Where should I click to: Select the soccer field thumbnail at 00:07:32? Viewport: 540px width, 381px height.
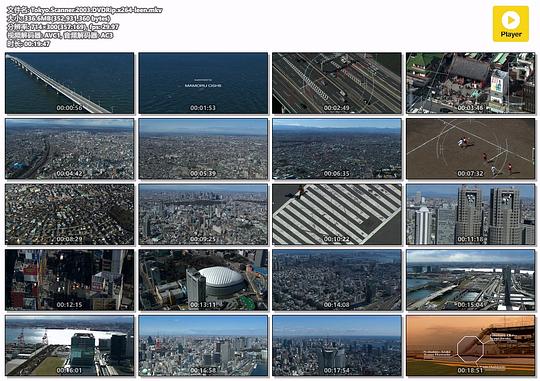point(470,149)
